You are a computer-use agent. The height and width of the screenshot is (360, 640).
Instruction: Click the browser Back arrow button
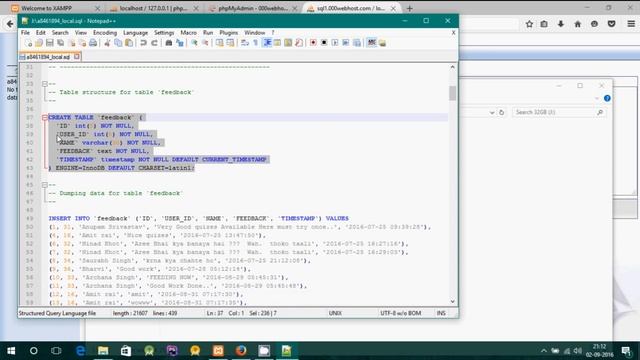pos(10,24)
